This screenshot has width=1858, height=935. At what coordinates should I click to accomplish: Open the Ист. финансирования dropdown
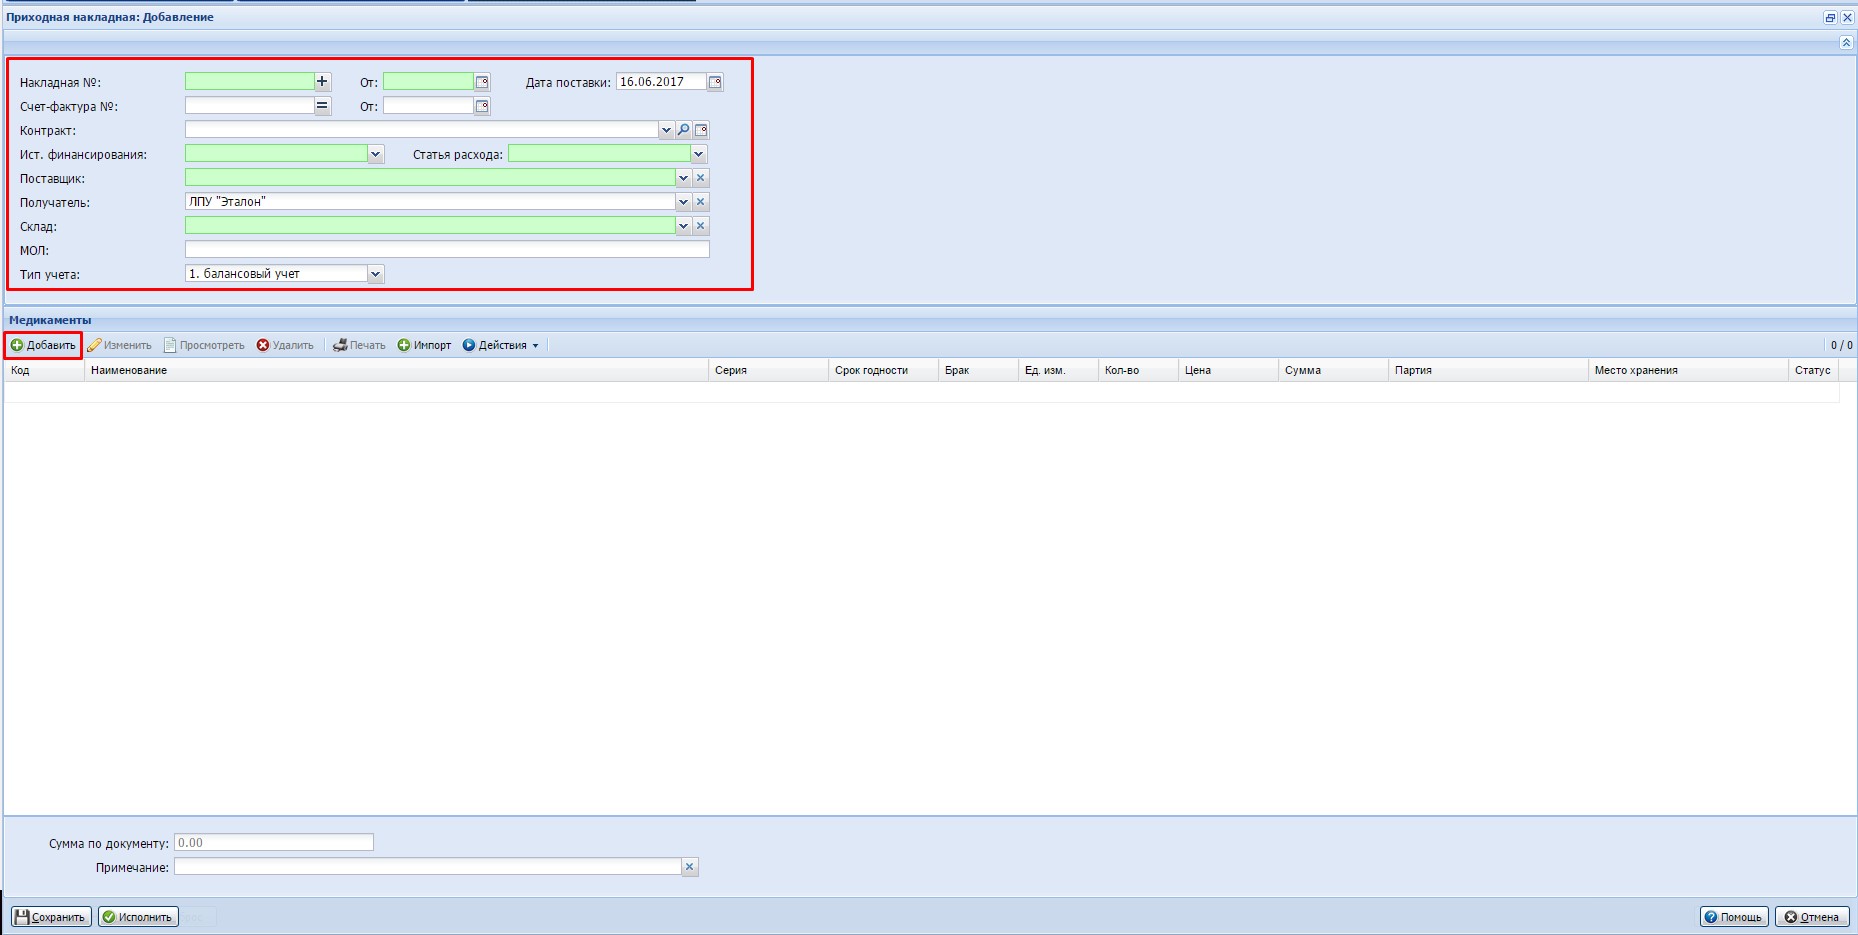[376, 154]
